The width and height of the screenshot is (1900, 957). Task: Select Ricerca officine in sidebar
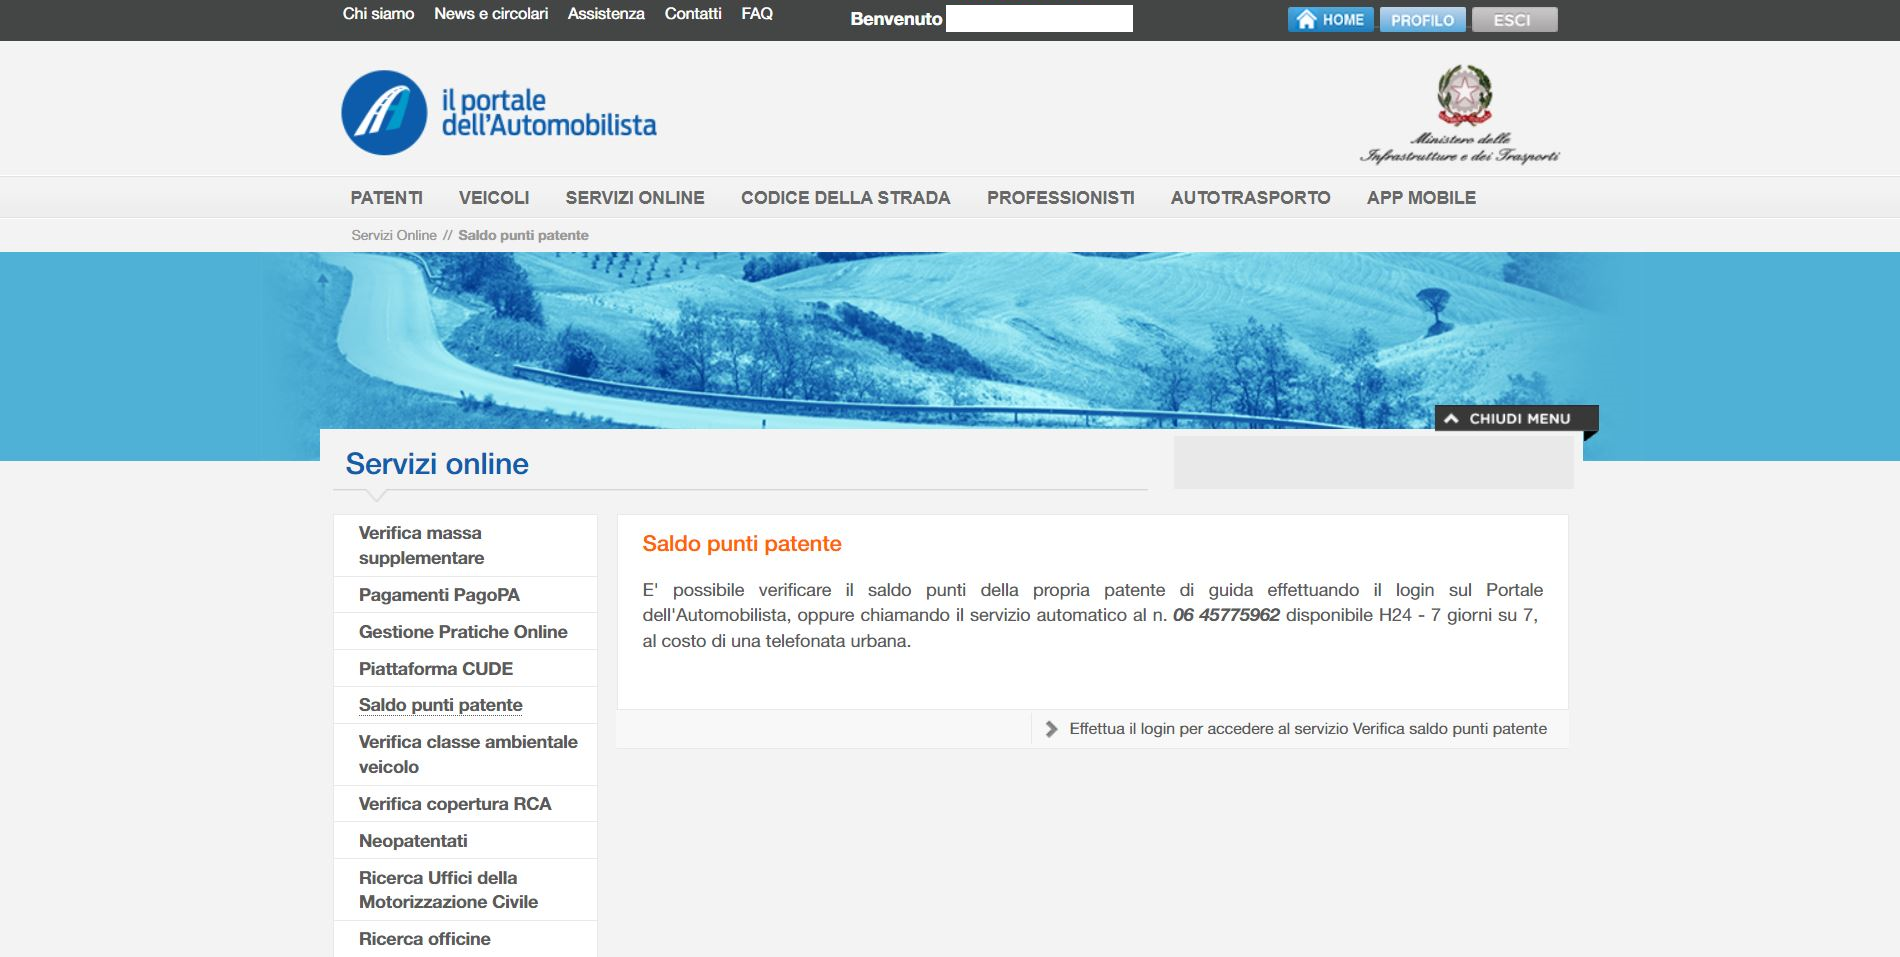pyautogui.click(x=465, y=939)
